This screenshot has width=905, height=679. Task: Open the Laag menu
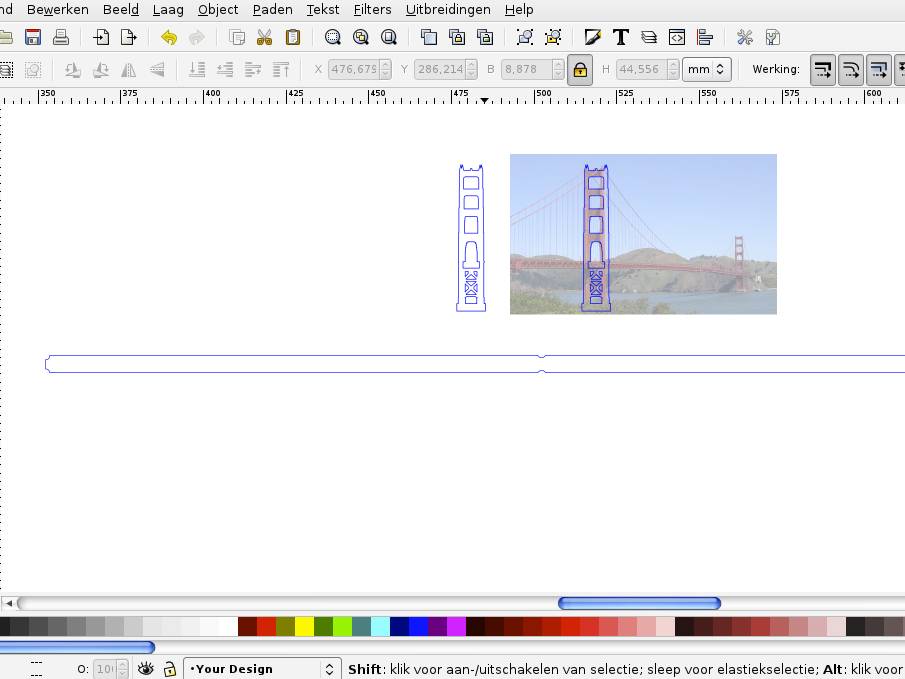point(168,10)
